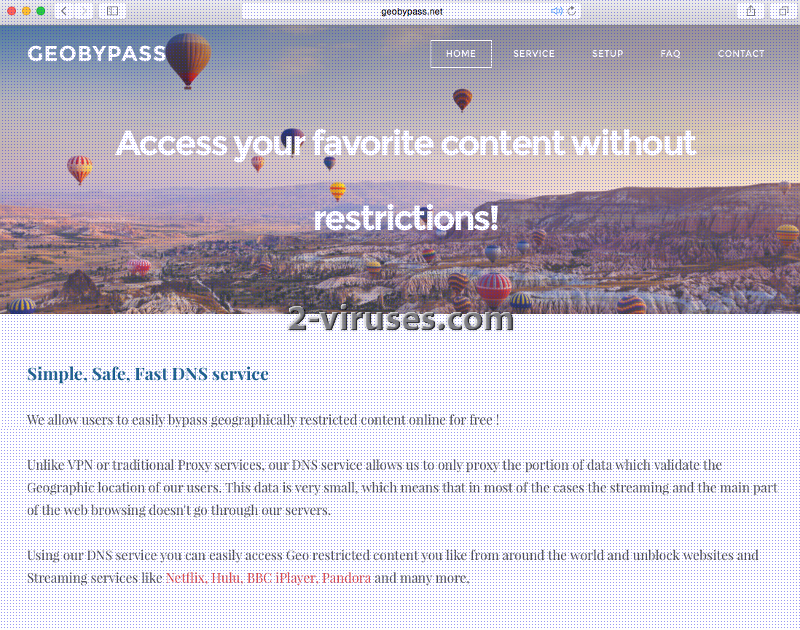Open the FAQ page
Image resolution: width=800 pixels, height=630 pixels.
[670, 54]
